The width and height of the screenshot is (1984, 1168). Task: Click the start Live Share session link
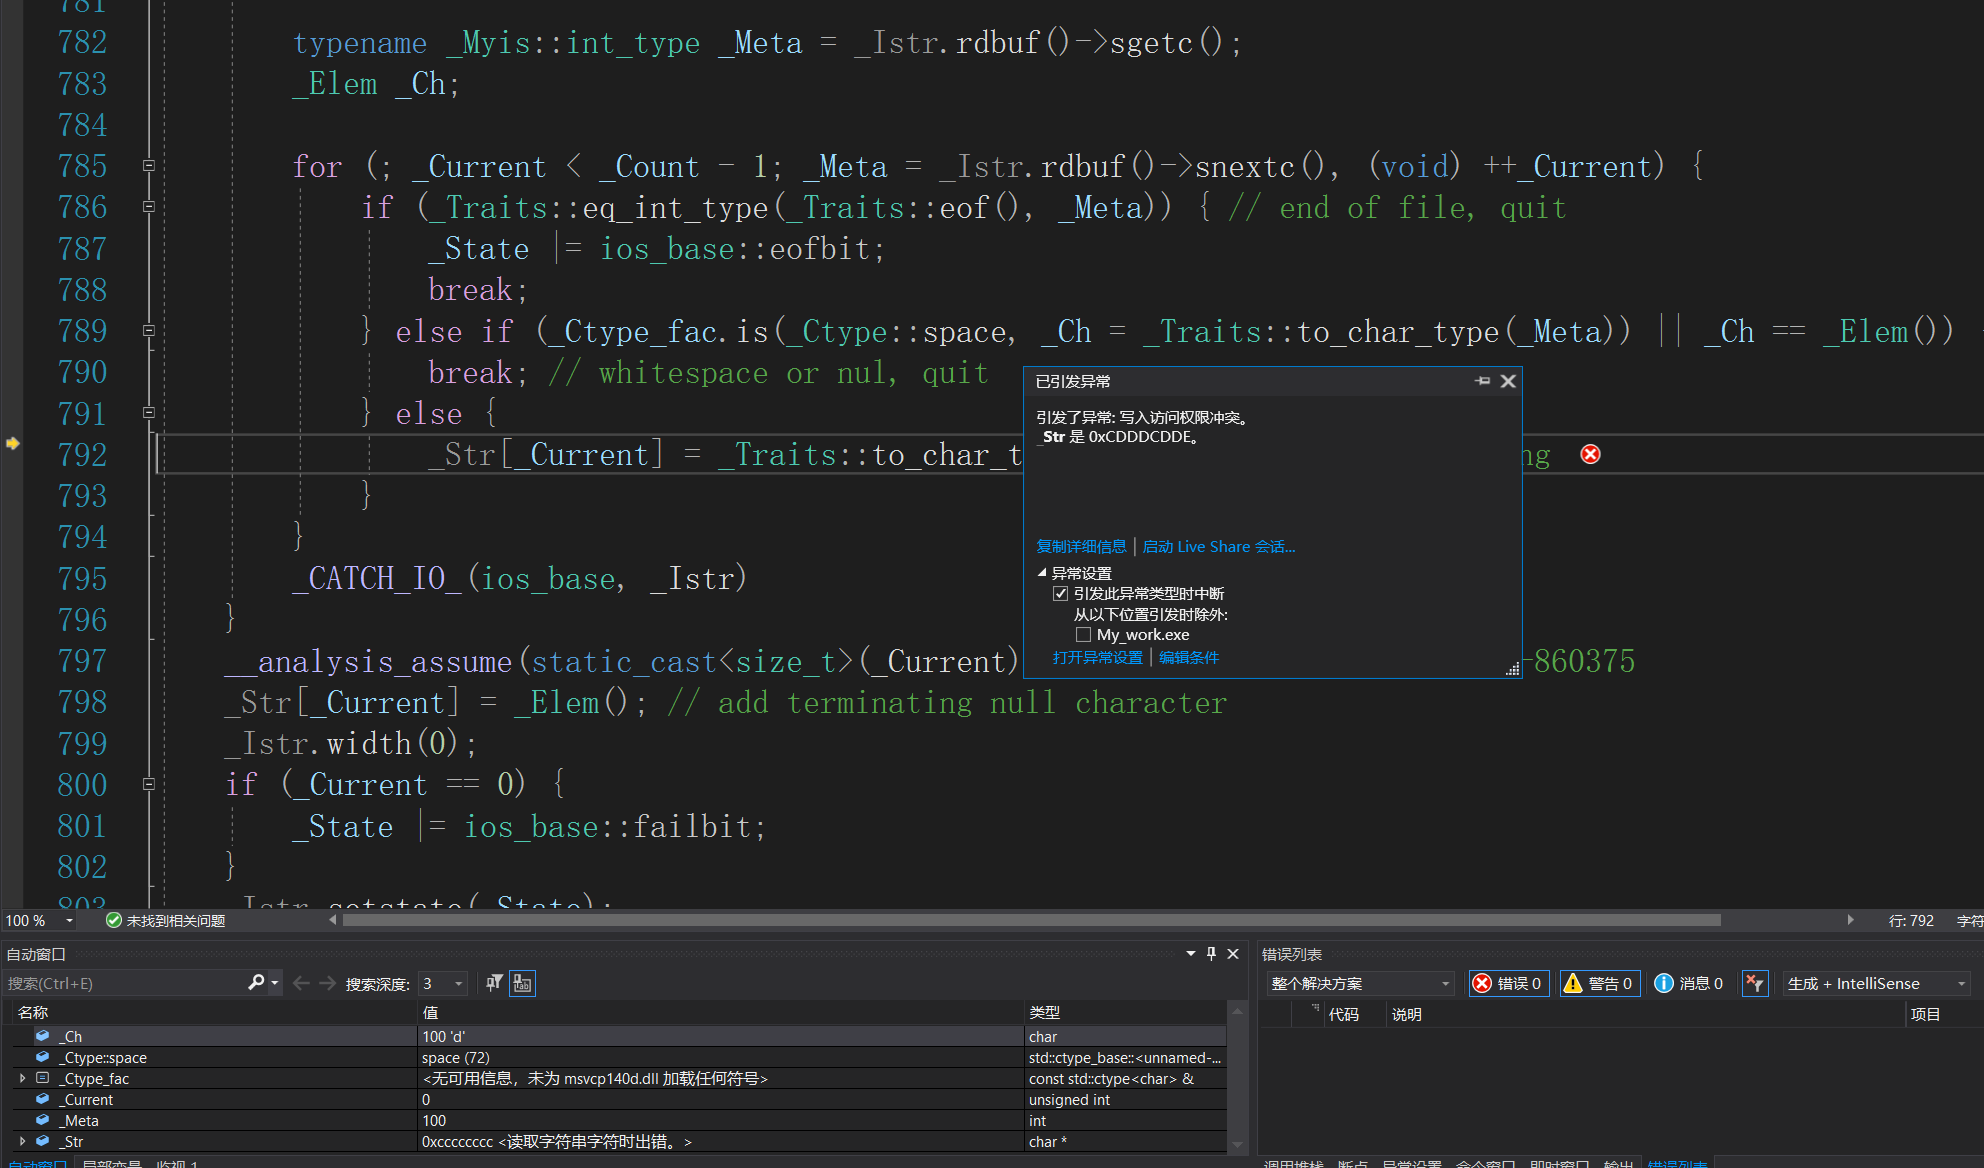[1218, 547]
